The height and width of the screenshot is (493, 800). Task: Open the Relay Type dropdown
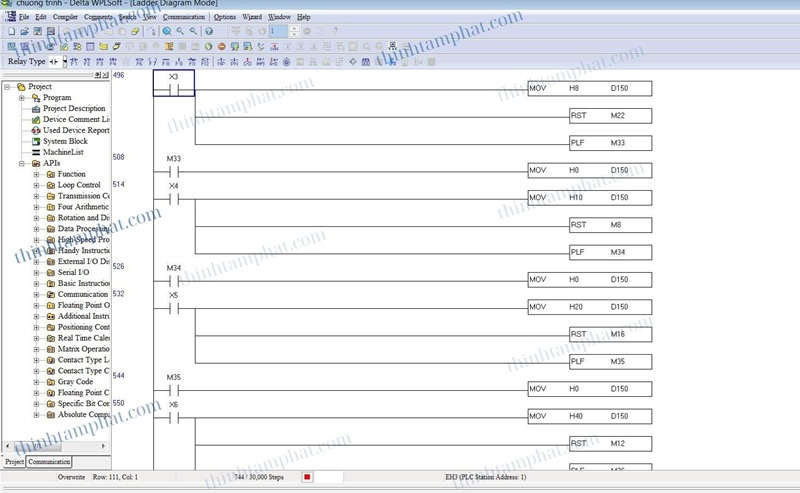pos(64,61)
